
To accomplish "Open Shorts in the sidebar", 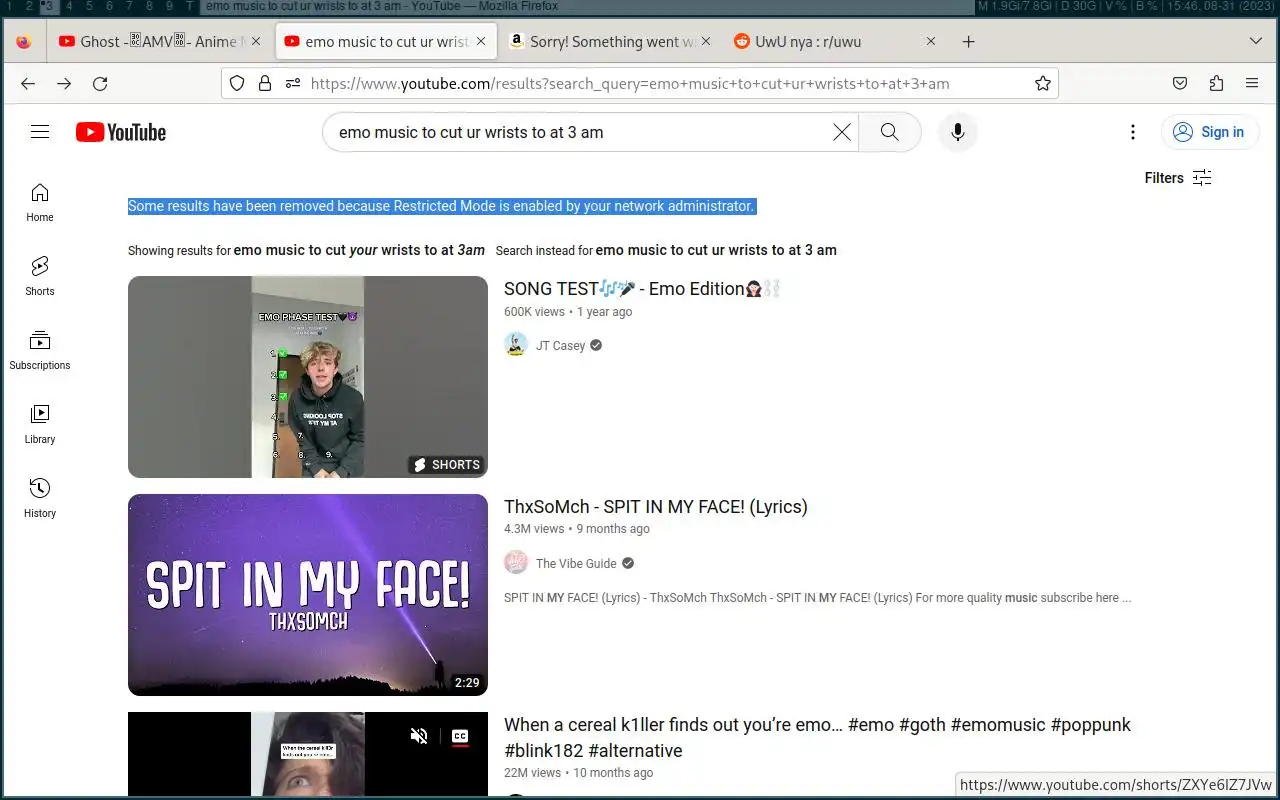I will point(40,276).
